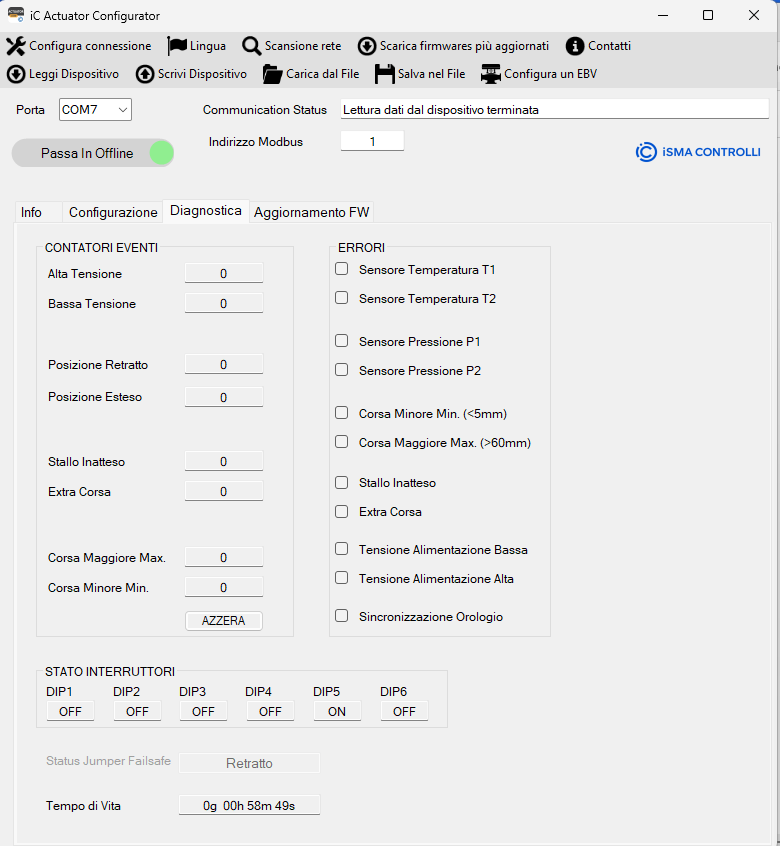Open Contatti info icon
Image resolution: width=780 pixels, height=846 pixels.
575,46
